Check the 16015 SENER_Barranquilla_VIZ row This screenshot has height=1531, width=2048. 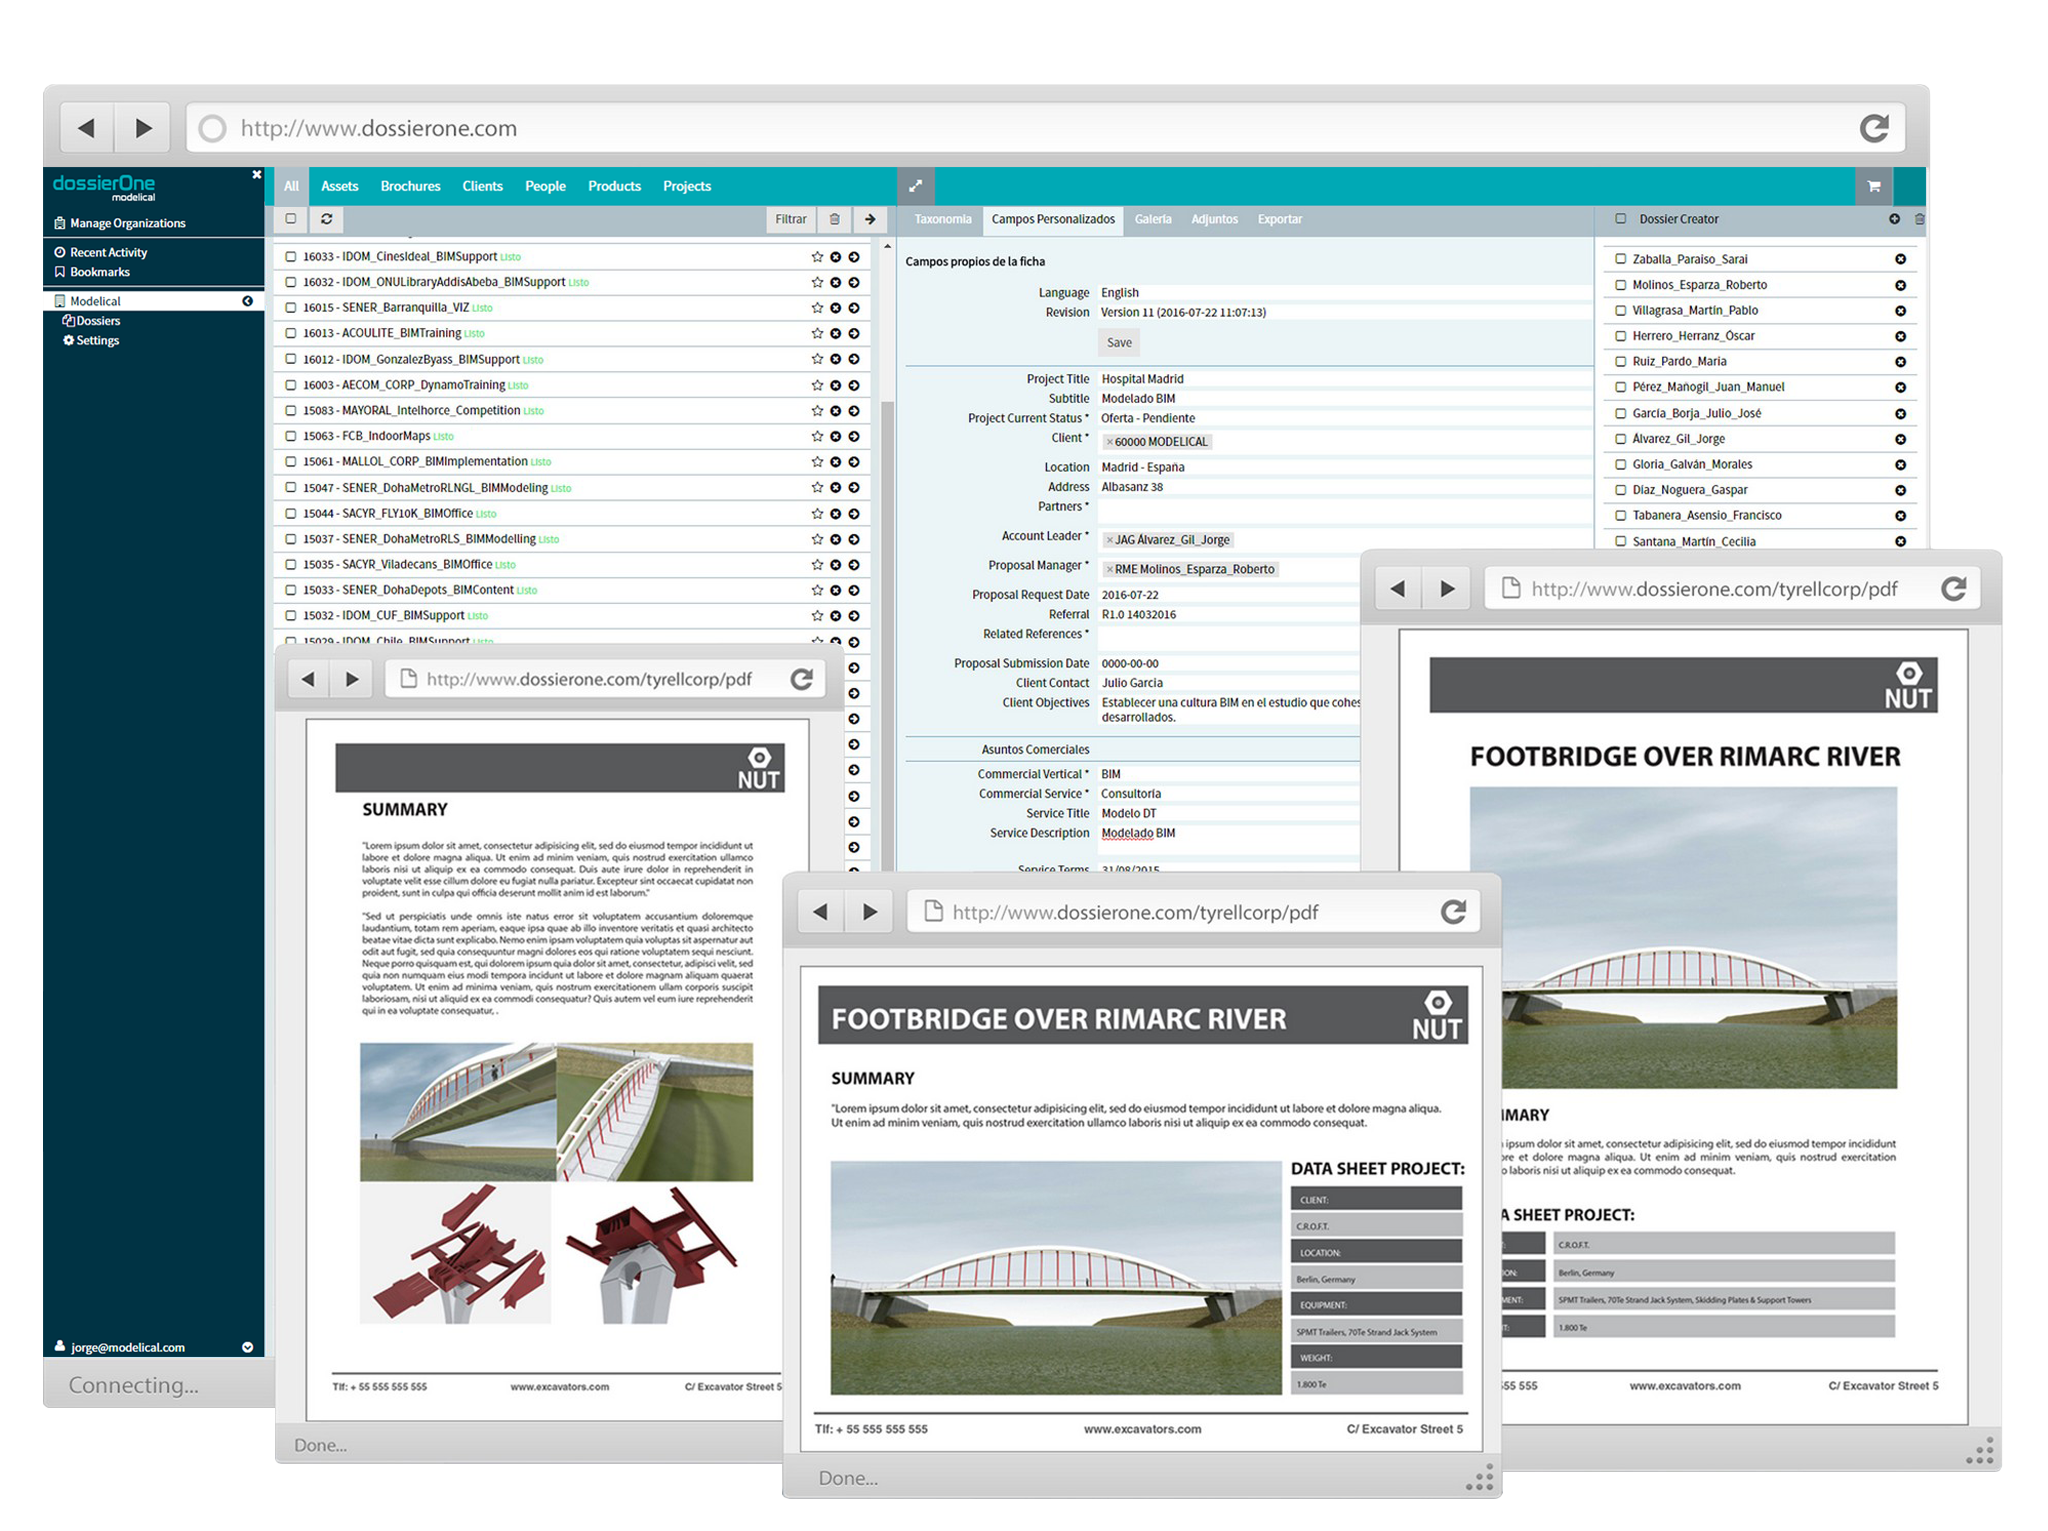coord(291,308)
